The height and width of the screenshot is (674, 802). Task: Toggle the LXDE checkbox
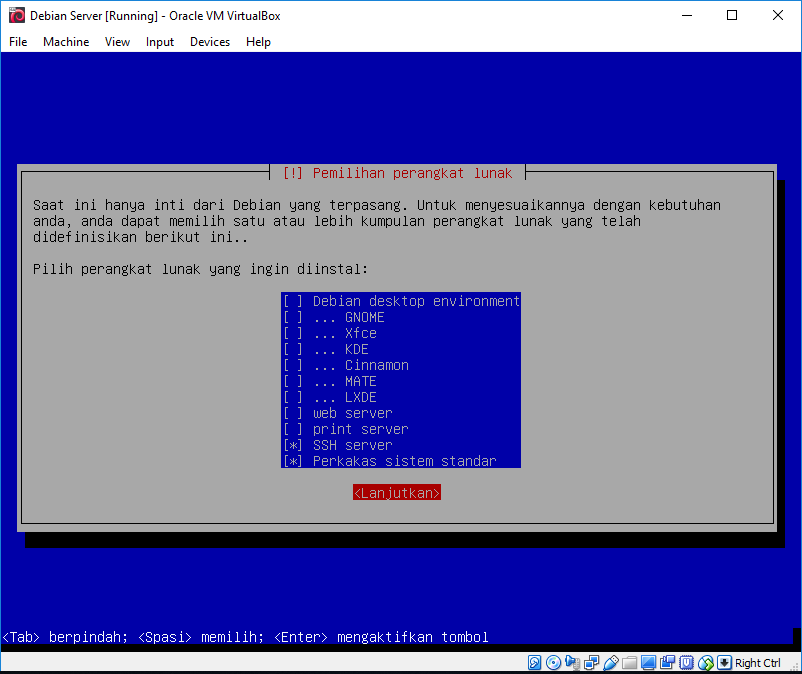tap(293, 397)
